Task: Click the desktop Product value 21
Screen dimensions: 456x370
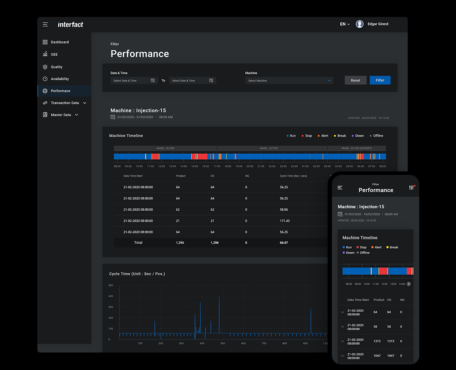Action: click(178, 221)
